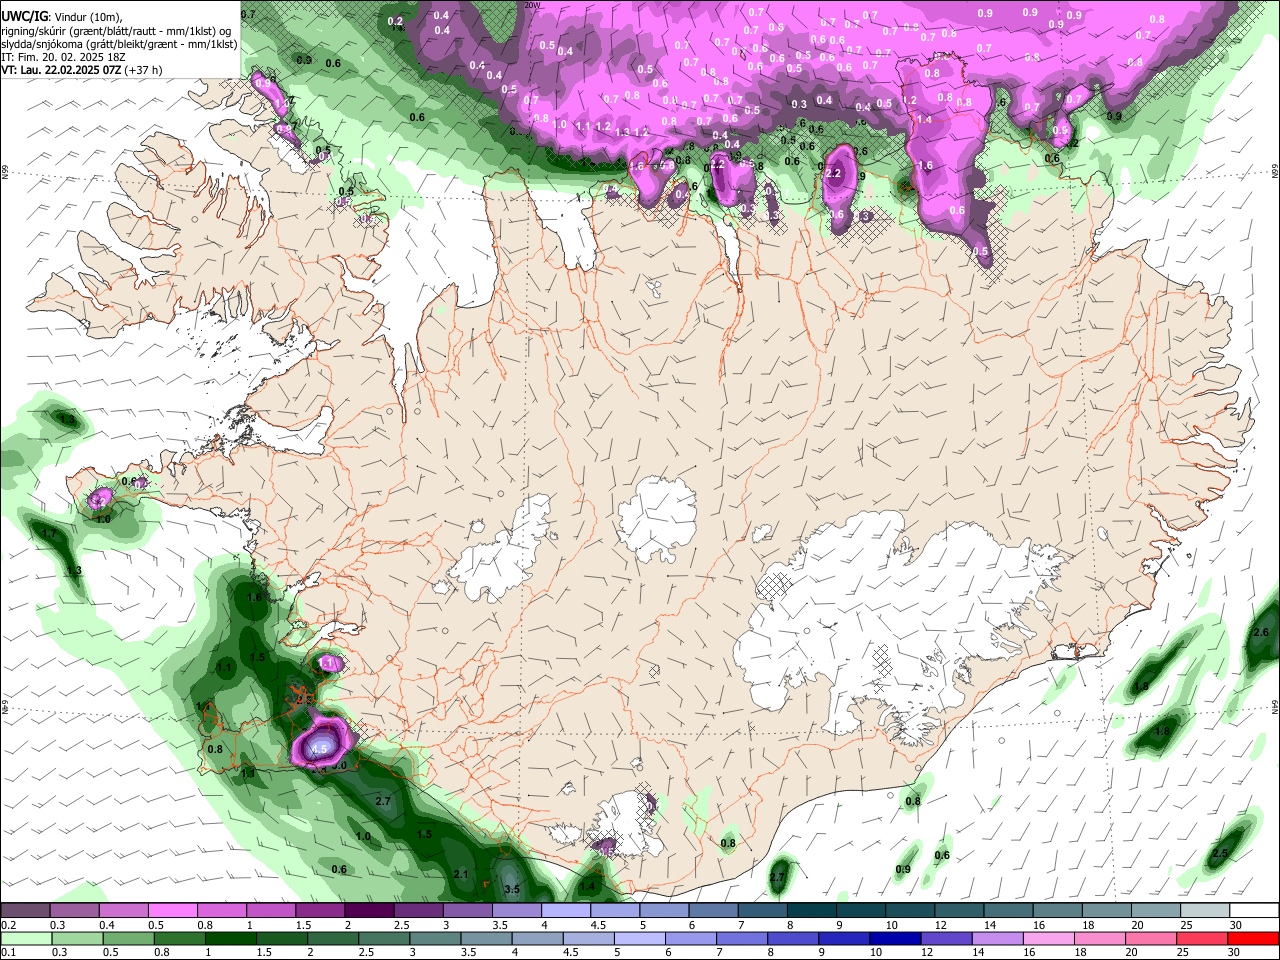1280x960 pixels.
Task: Click the 4.5 value in purple snow patch
Action: (x=320, y=748)
